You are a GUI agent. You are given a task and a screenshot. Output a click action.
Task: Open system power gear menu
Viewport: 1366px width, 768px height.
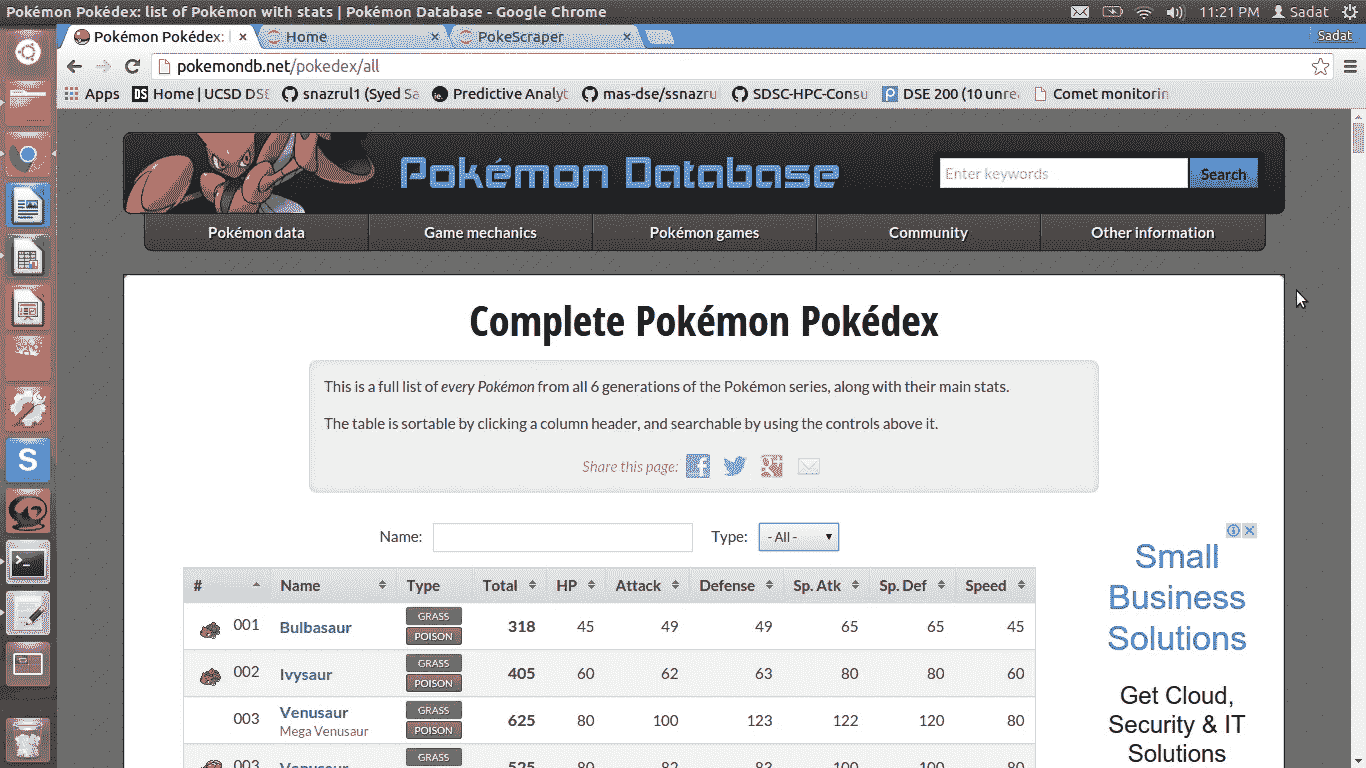coord(1348,12)
